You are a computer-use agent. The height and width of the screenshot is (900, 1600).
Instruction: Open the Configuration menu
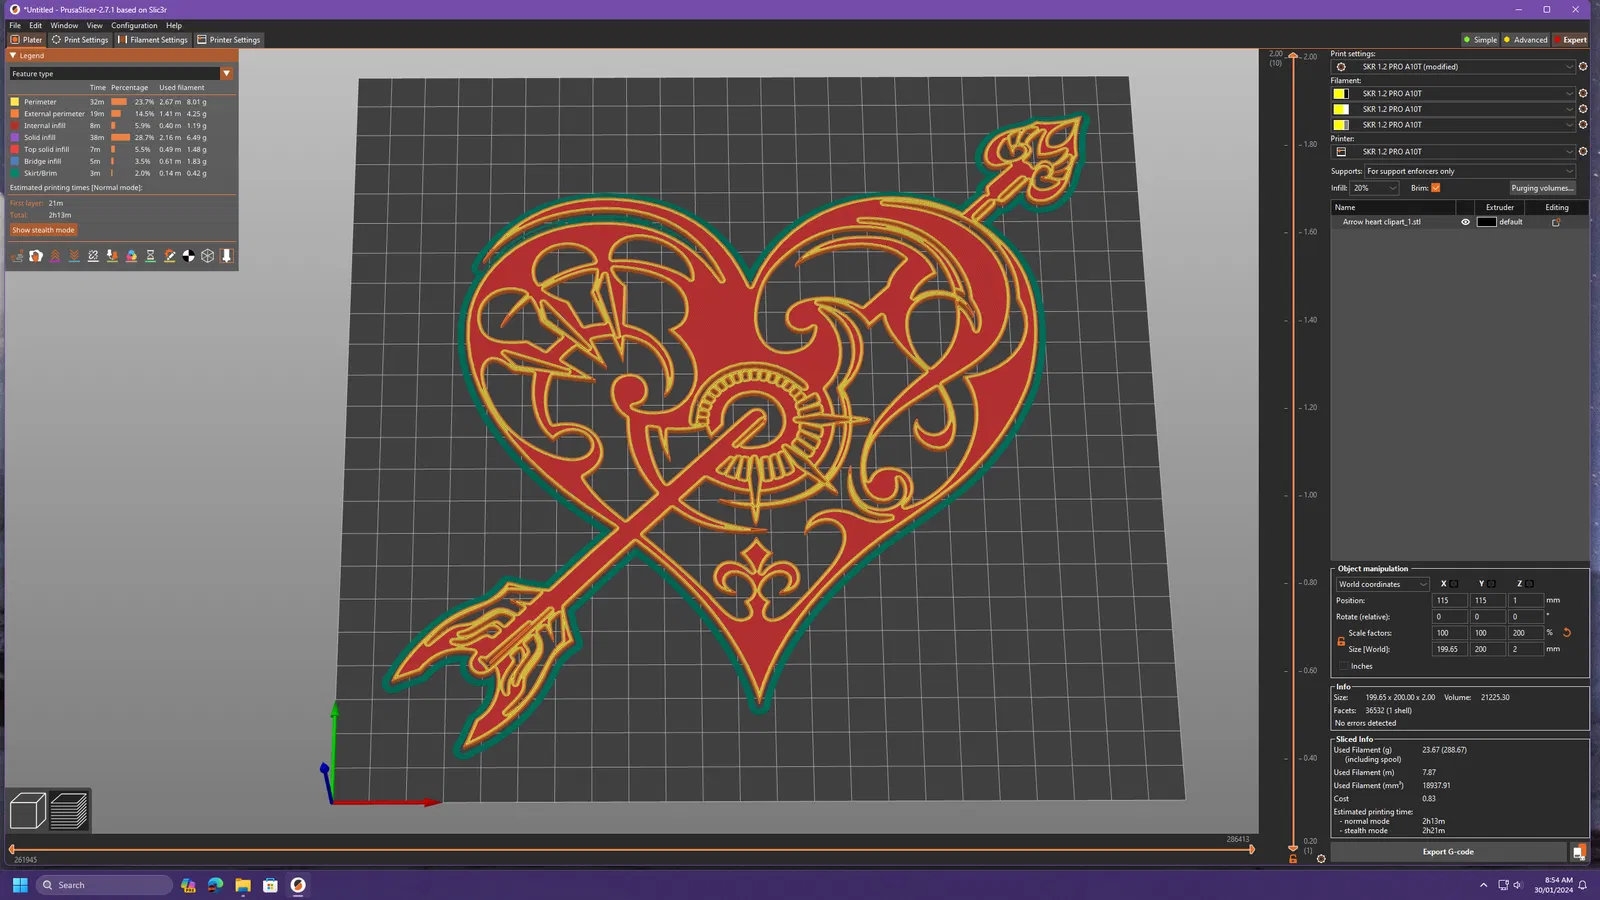134,25
